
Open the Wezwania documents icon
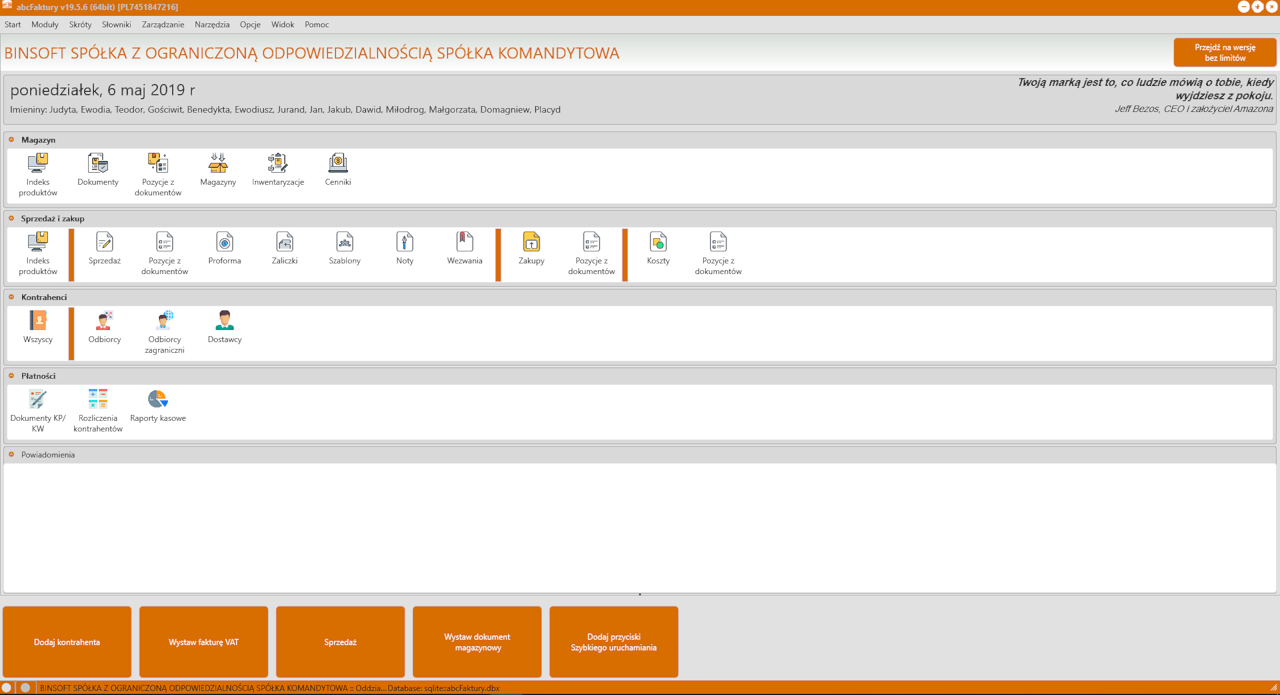pyautogui.click(x=465, y=248)
